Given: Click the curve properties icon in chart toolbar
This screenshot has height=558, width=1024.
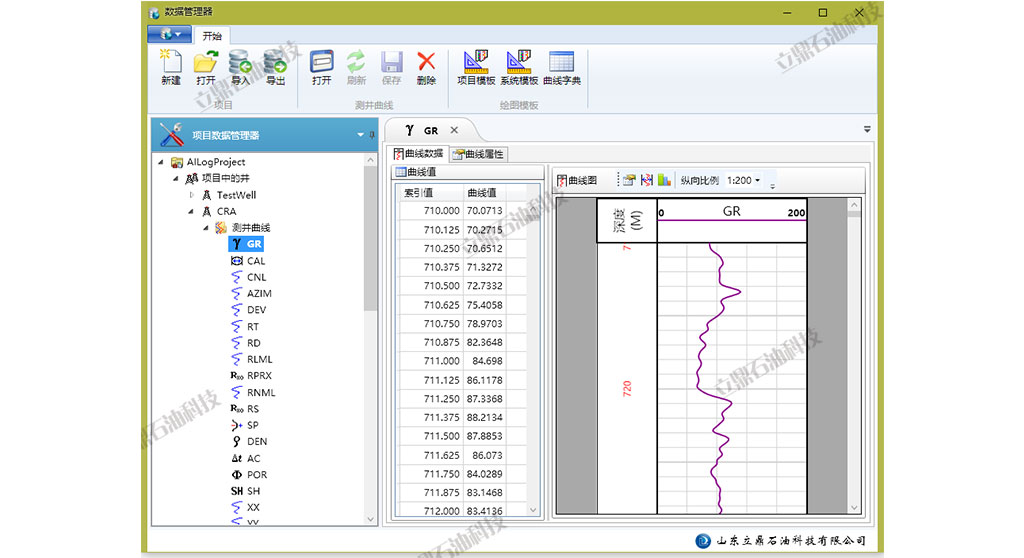Looking at the screenshot, I should [x=629, y=180].
